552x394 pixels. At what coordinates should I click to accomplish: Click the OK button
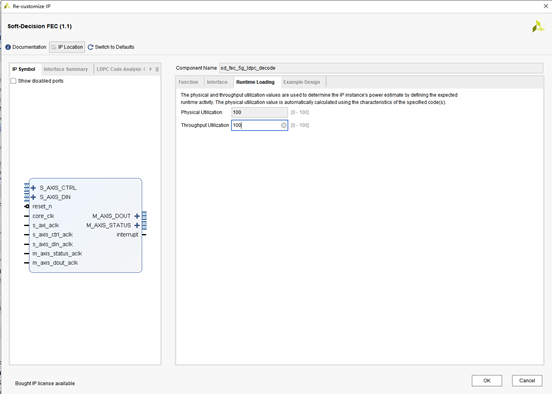[x=487, y=381]
